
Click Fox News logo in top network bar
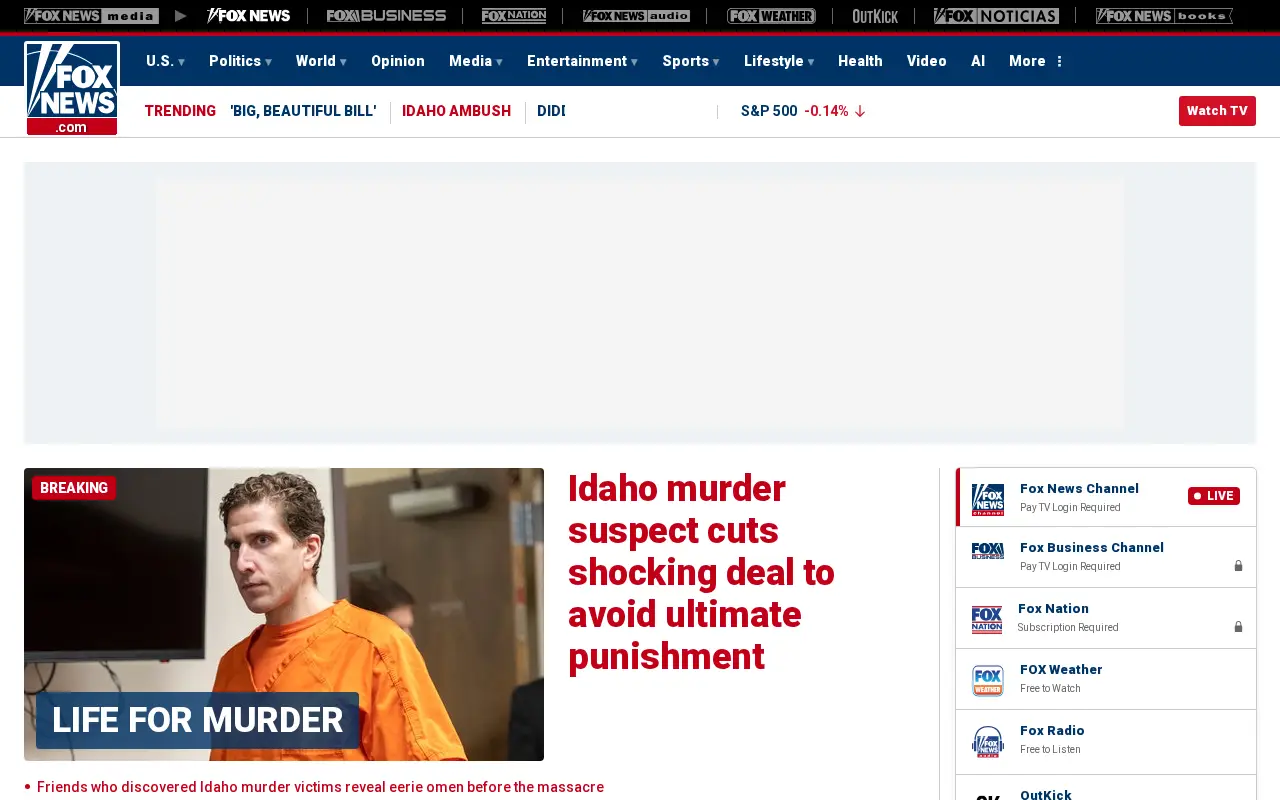[248, 16]
